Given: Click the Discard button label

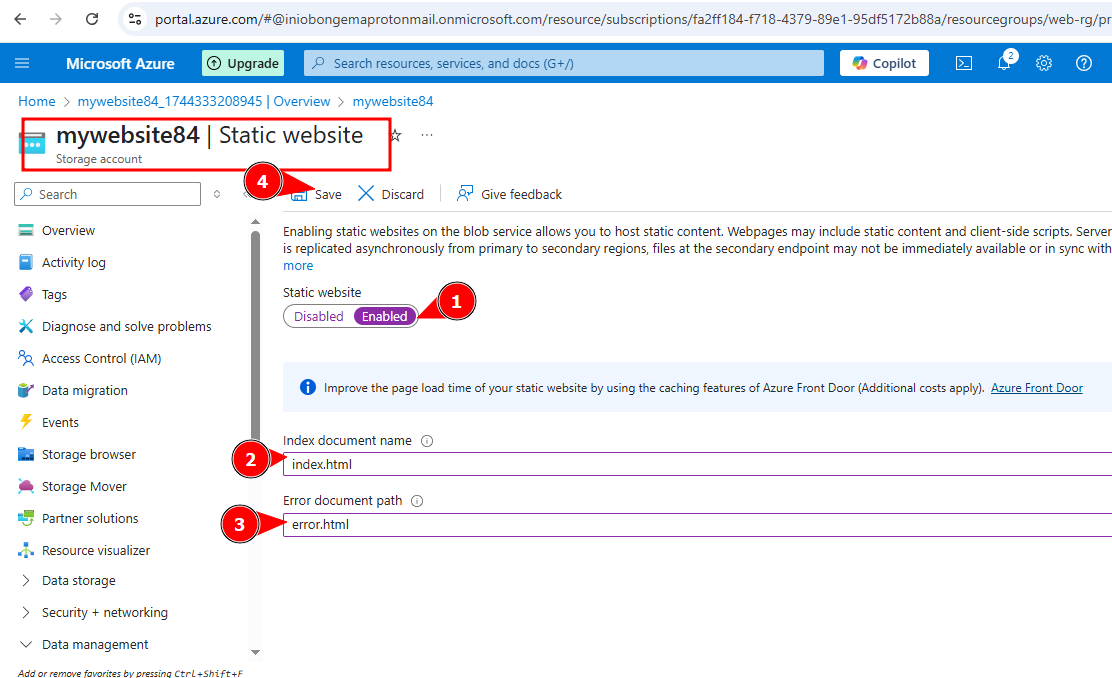Looking at the screenshot, I should click(403, 194).
